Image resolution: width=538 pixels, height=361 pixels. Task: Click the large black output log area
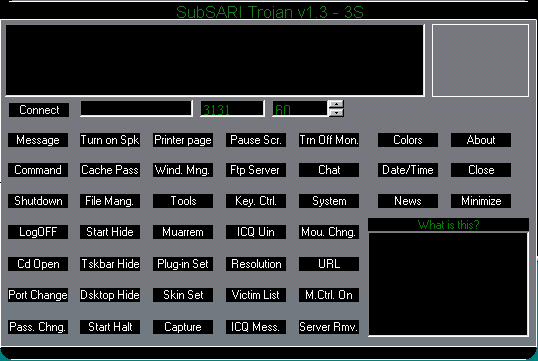click(x=215, y=60)
